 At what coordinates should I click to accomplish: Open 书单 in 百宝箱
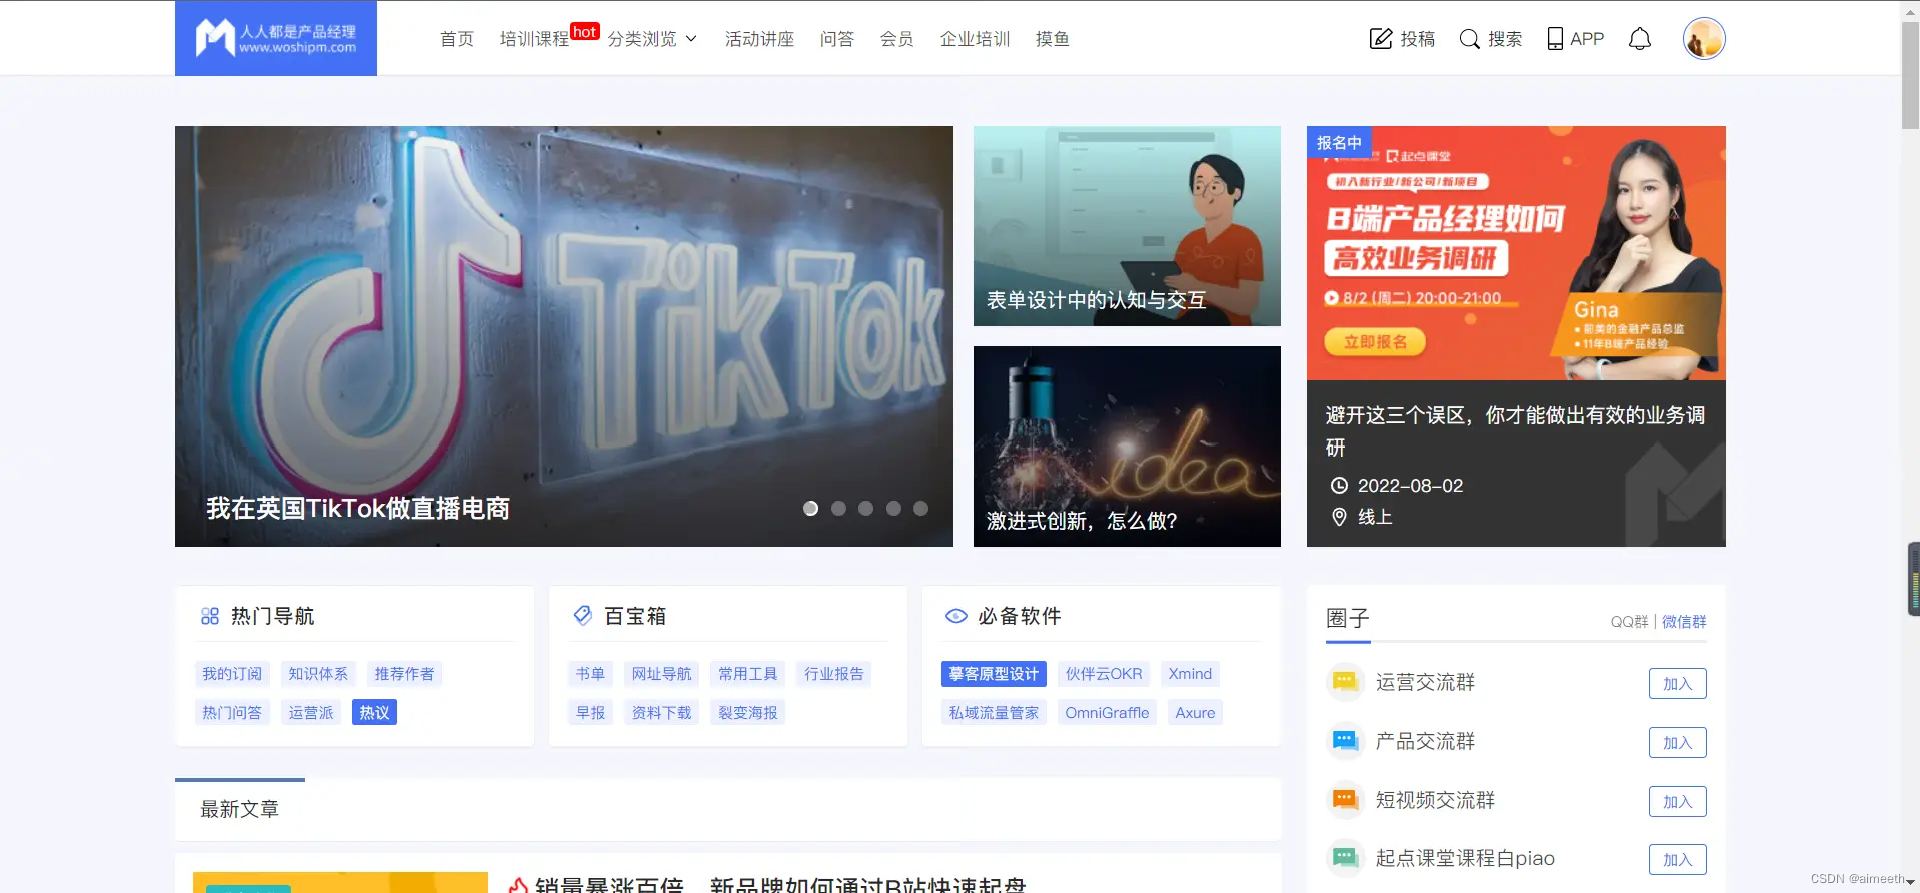click(x=590, y=674)
